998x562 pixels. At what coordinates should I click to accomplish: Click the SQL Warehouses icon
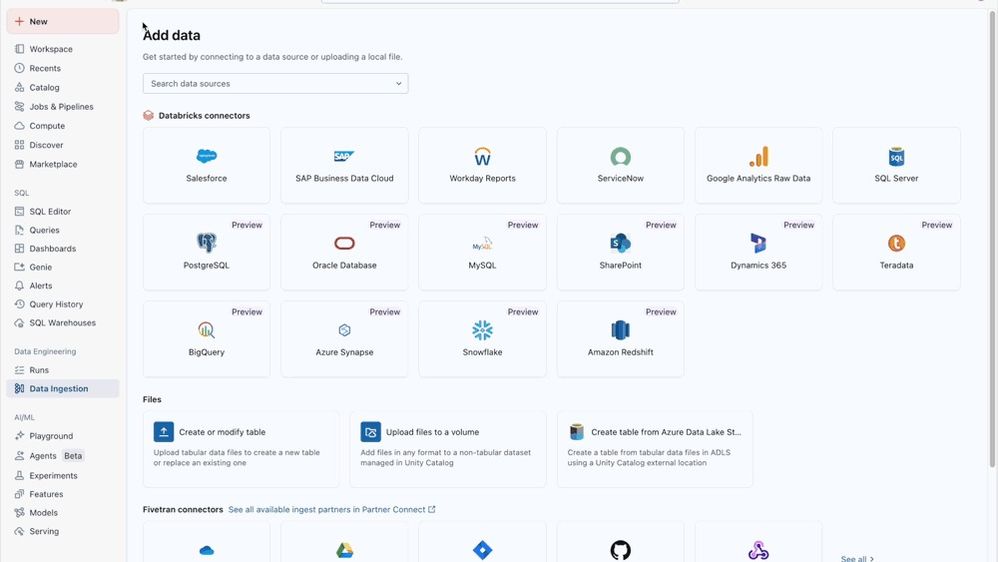(19, 323)
